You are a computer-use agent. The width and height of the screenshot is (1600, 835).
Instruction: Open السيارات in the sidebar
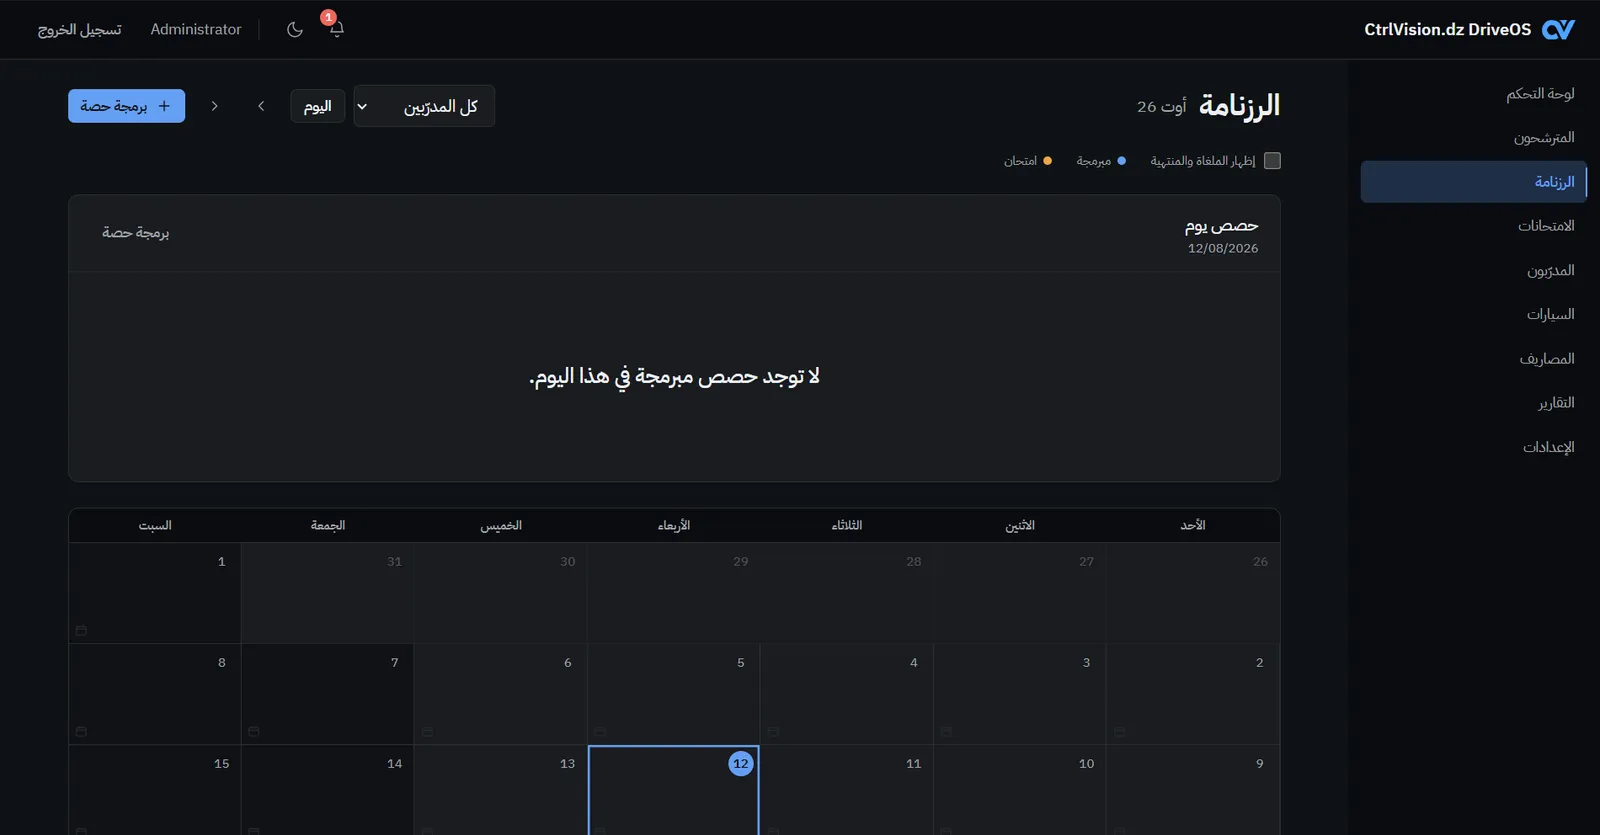1474,314
